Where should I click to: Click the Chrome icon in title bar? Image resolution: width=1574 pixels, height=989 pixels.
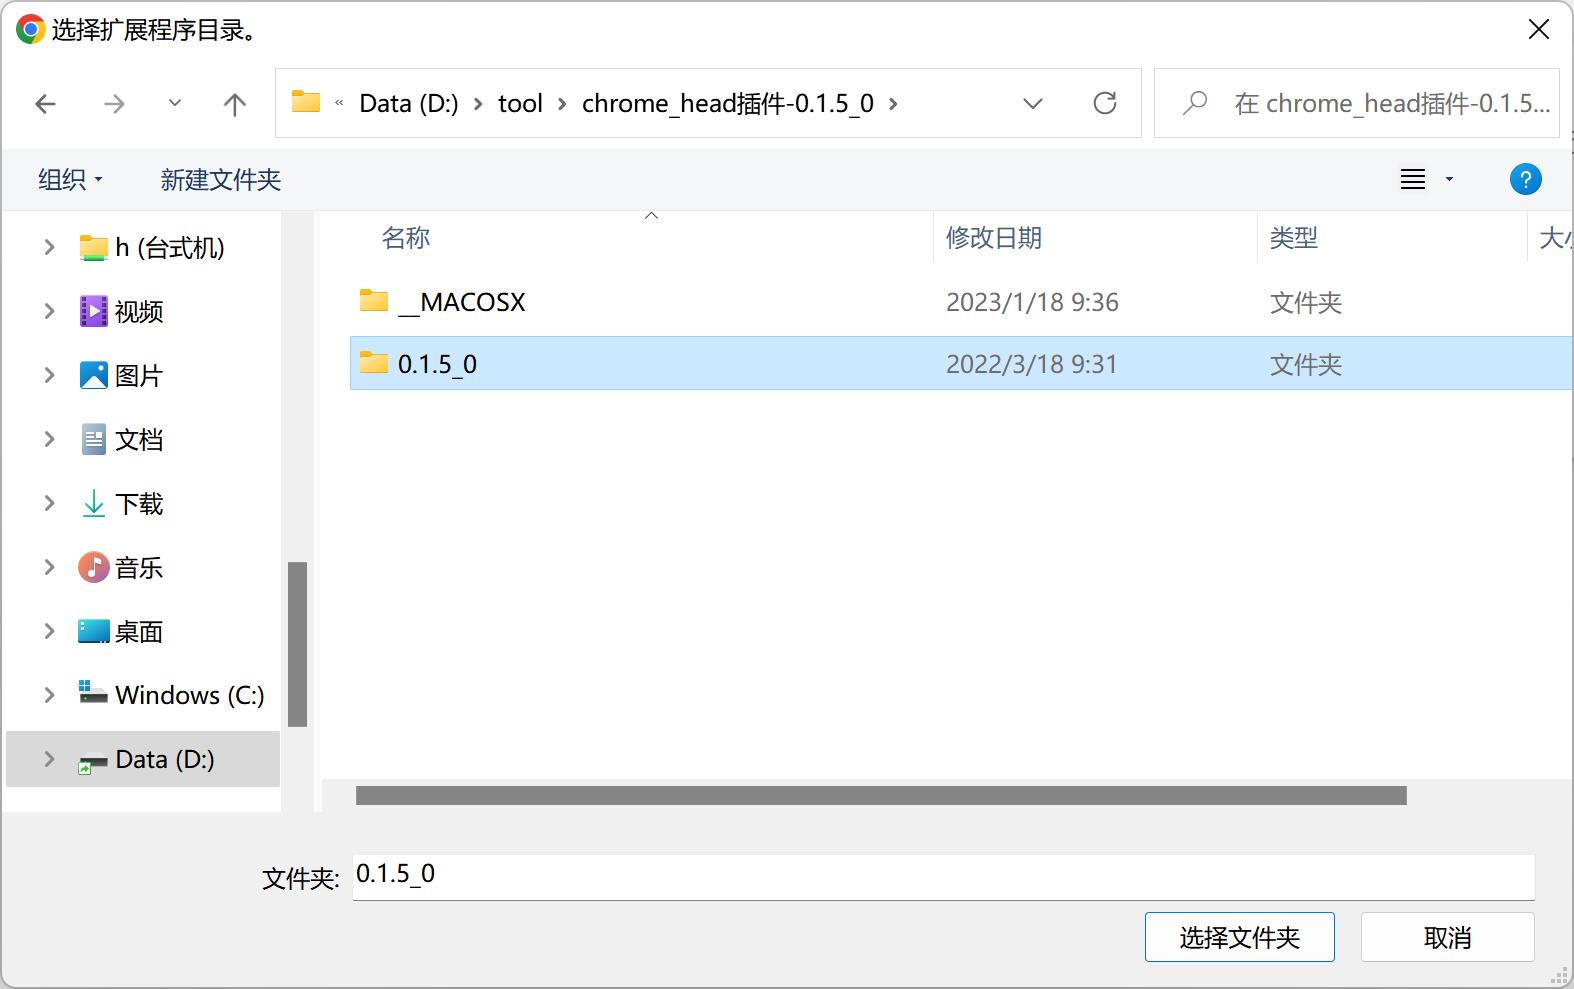tap(30, 30)
